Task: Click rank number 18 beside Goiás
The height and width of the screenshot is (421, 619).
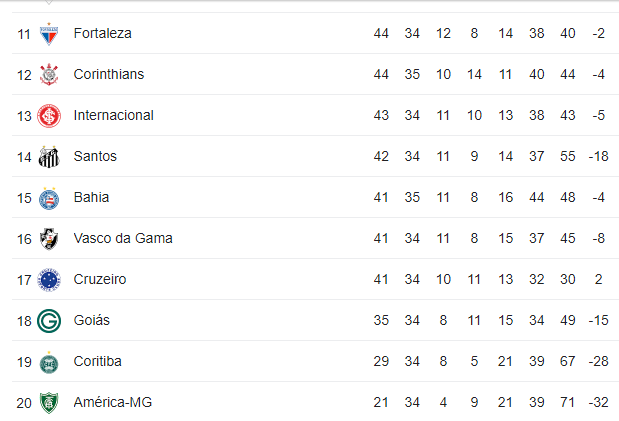Action: tap(24, 321)
